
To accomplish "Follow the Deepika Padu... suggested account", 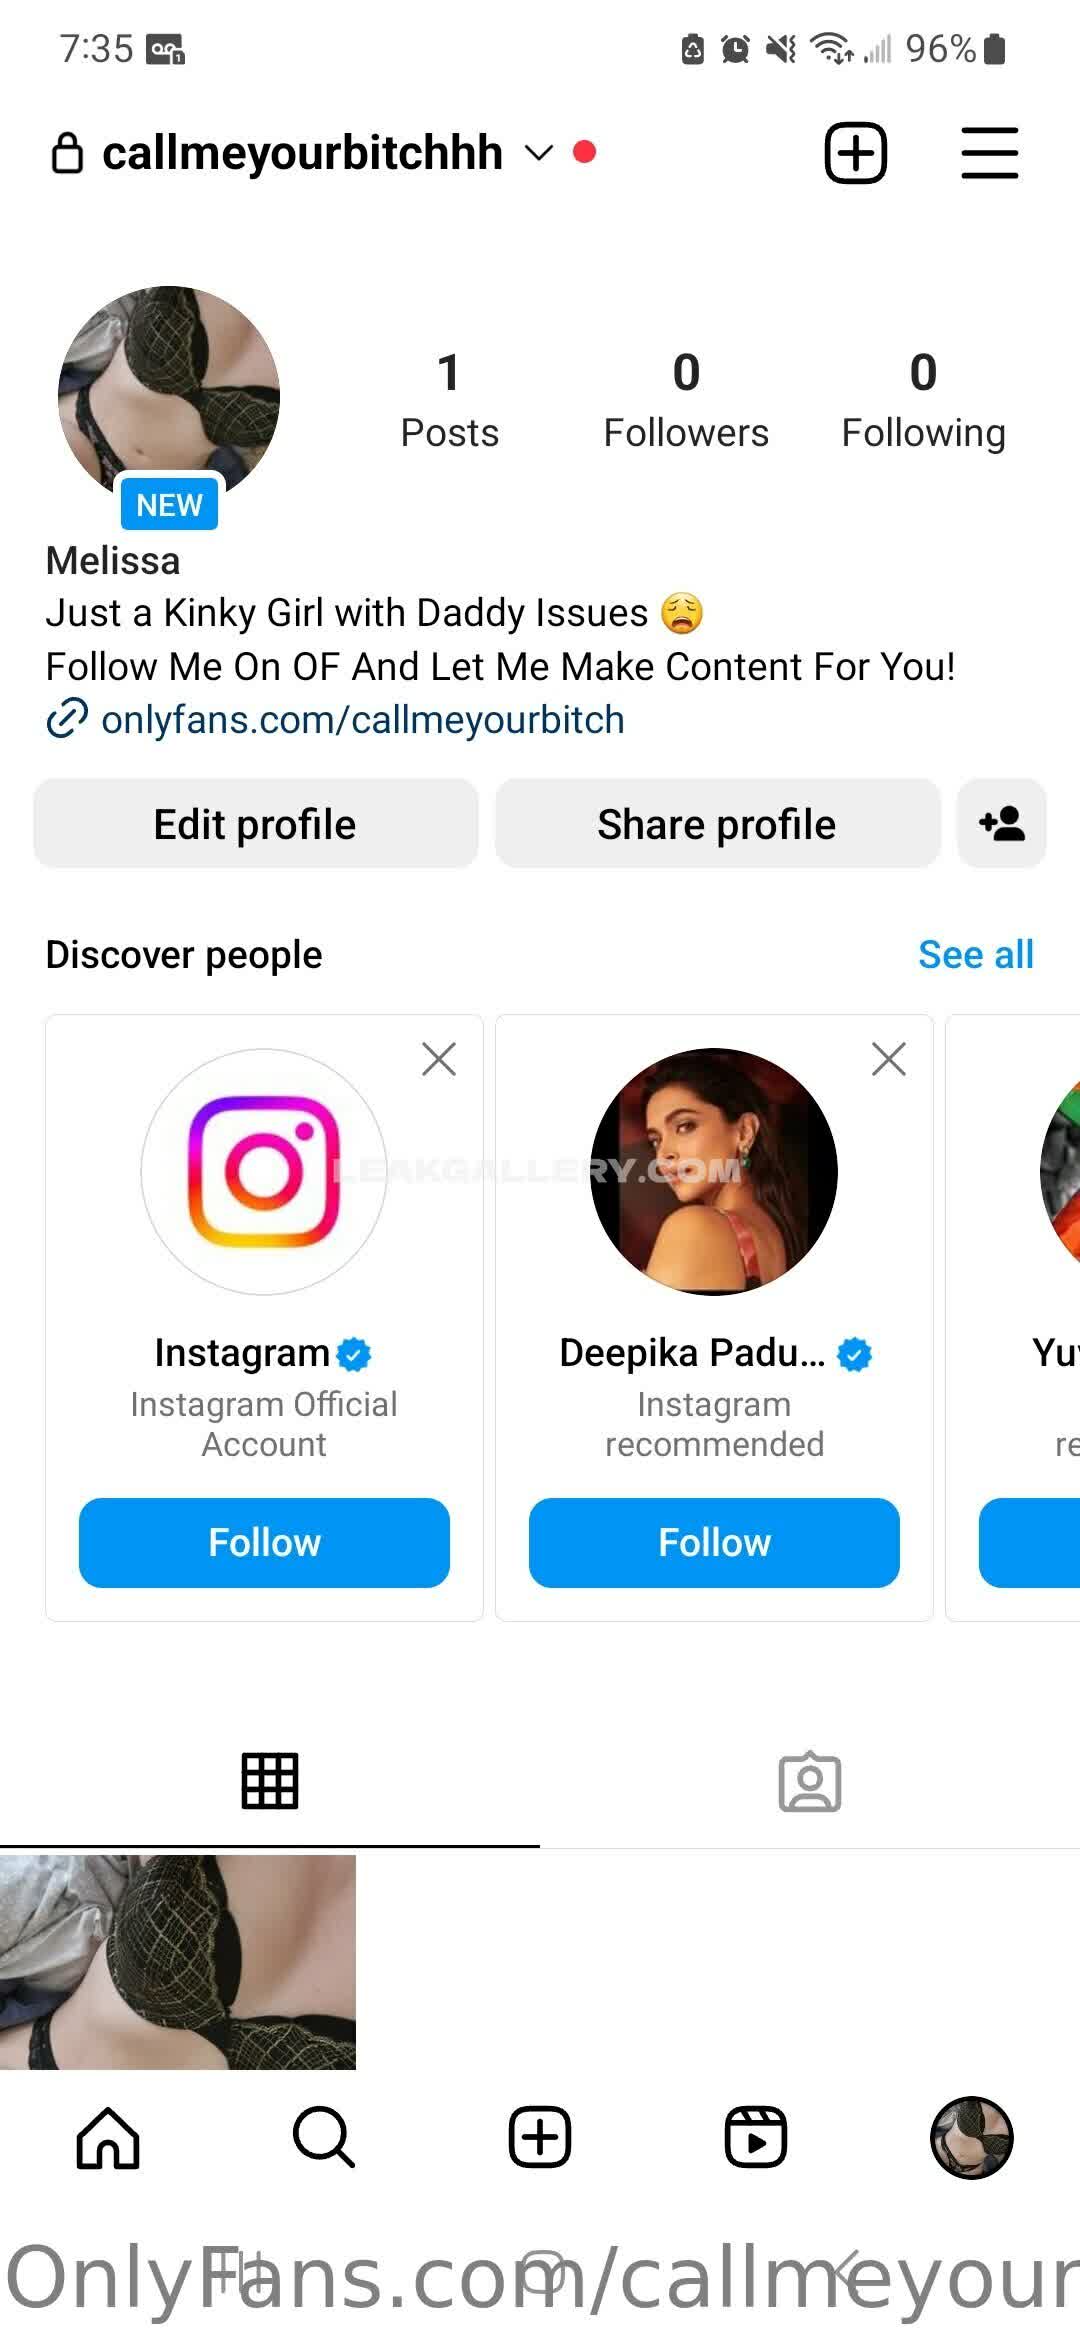I will tap(714, 1542).
